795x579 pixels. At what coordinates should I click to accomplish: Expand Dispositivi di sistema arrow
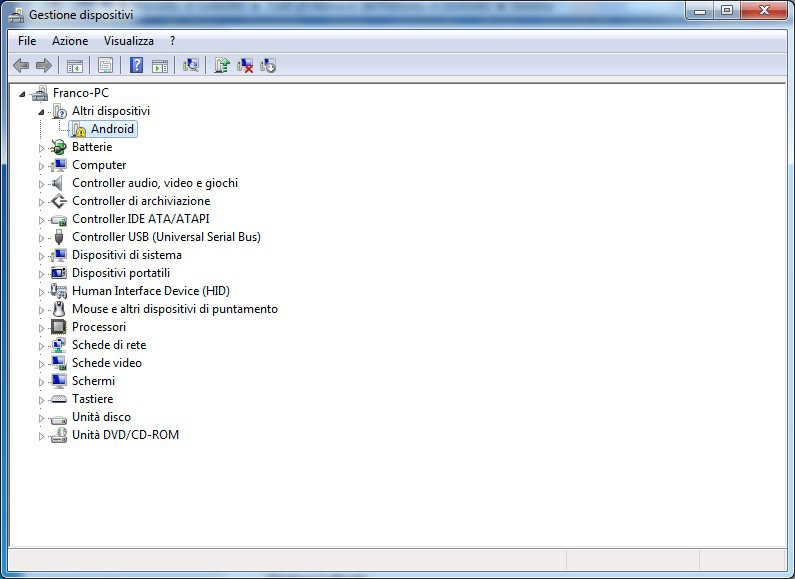tap(41, 256)
